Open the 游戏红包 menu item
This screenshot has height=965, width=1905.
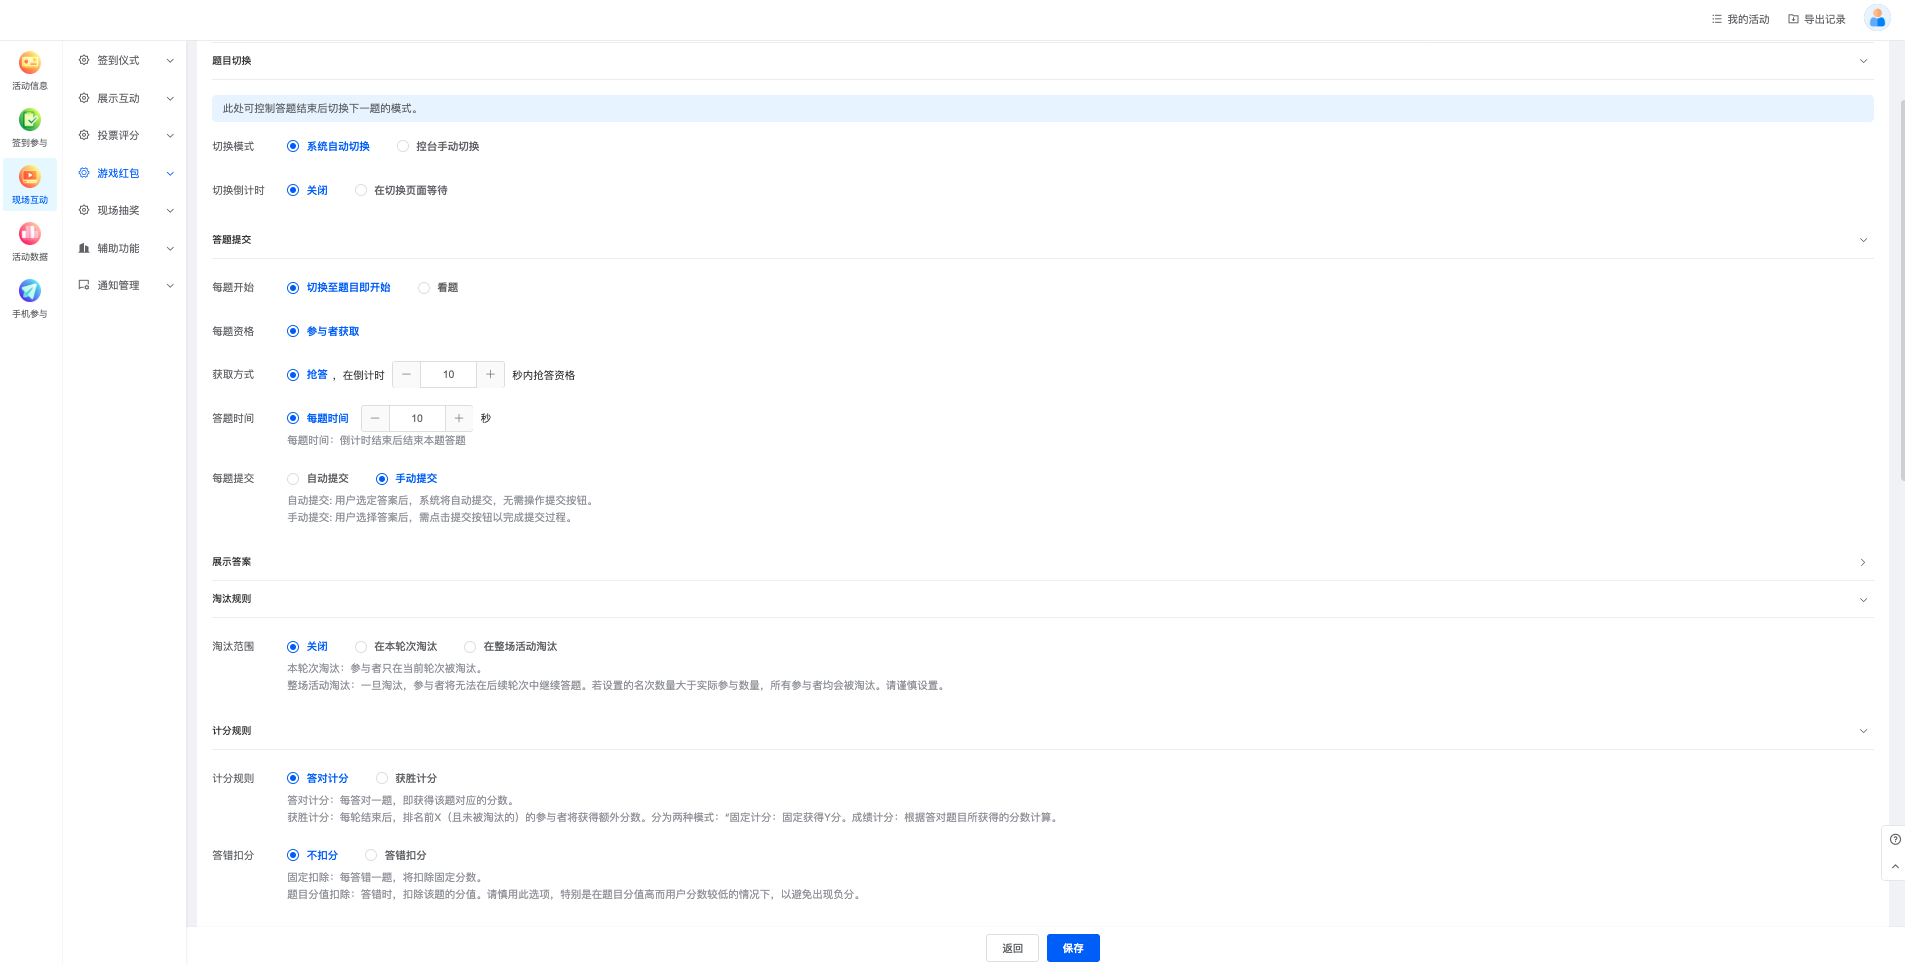[x=118, y=174]
